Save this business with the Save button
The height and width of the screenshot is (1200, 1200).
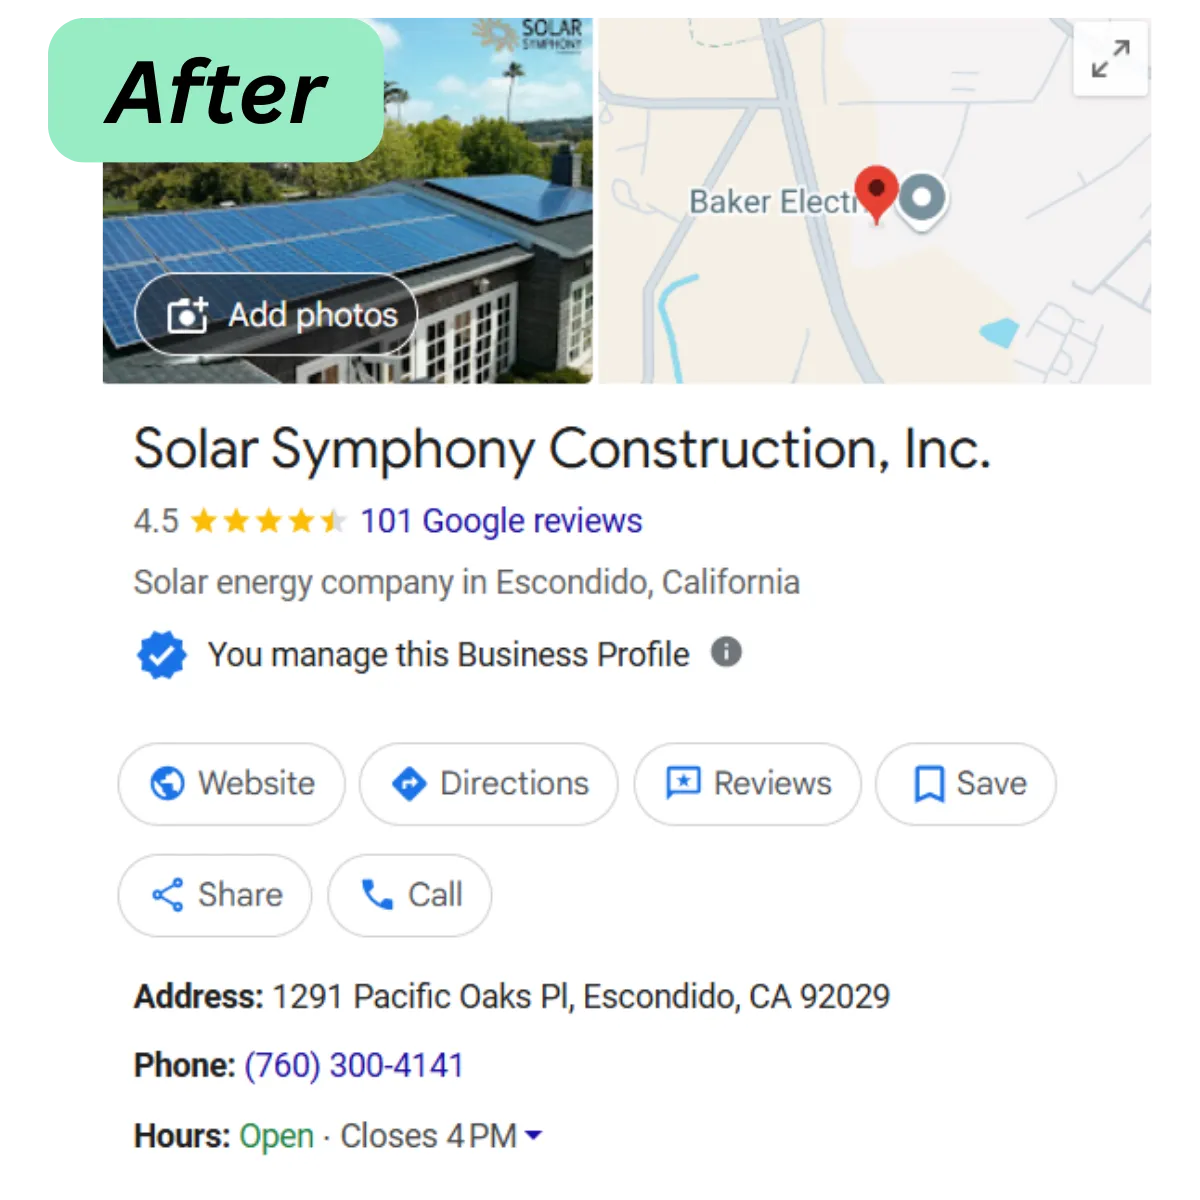tap(966, 784)
